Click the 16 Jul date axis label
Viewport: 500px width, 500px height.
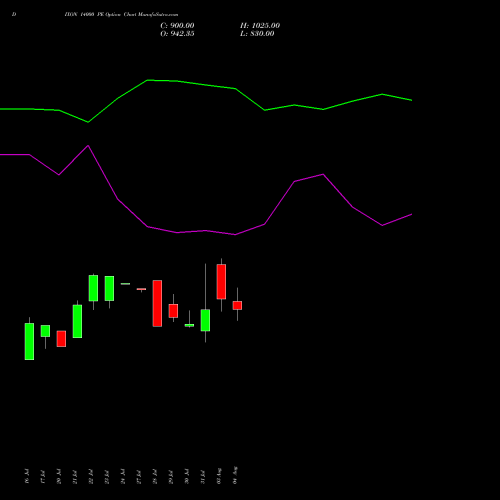(27, 476)
